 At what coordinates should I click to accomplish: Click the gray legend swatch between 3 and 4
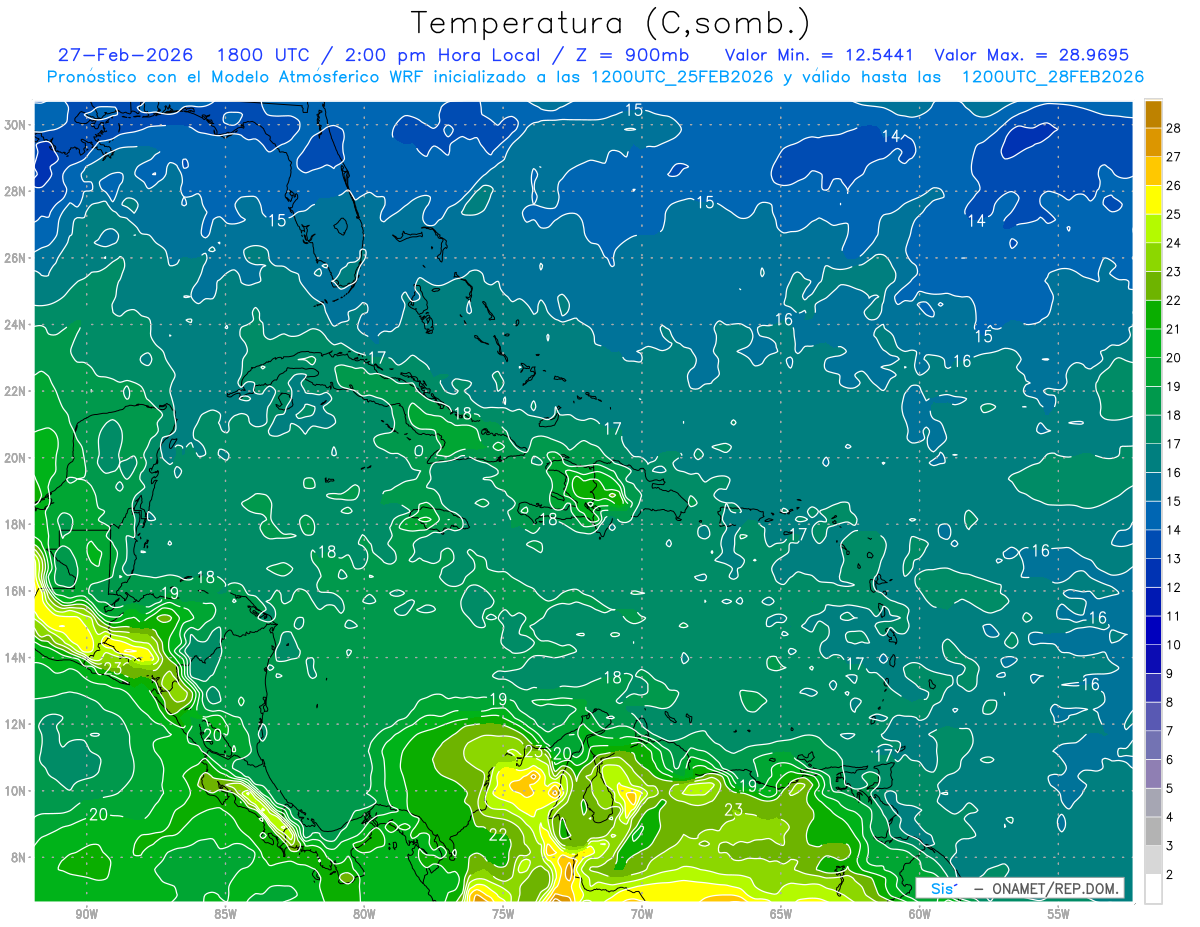1153,832
